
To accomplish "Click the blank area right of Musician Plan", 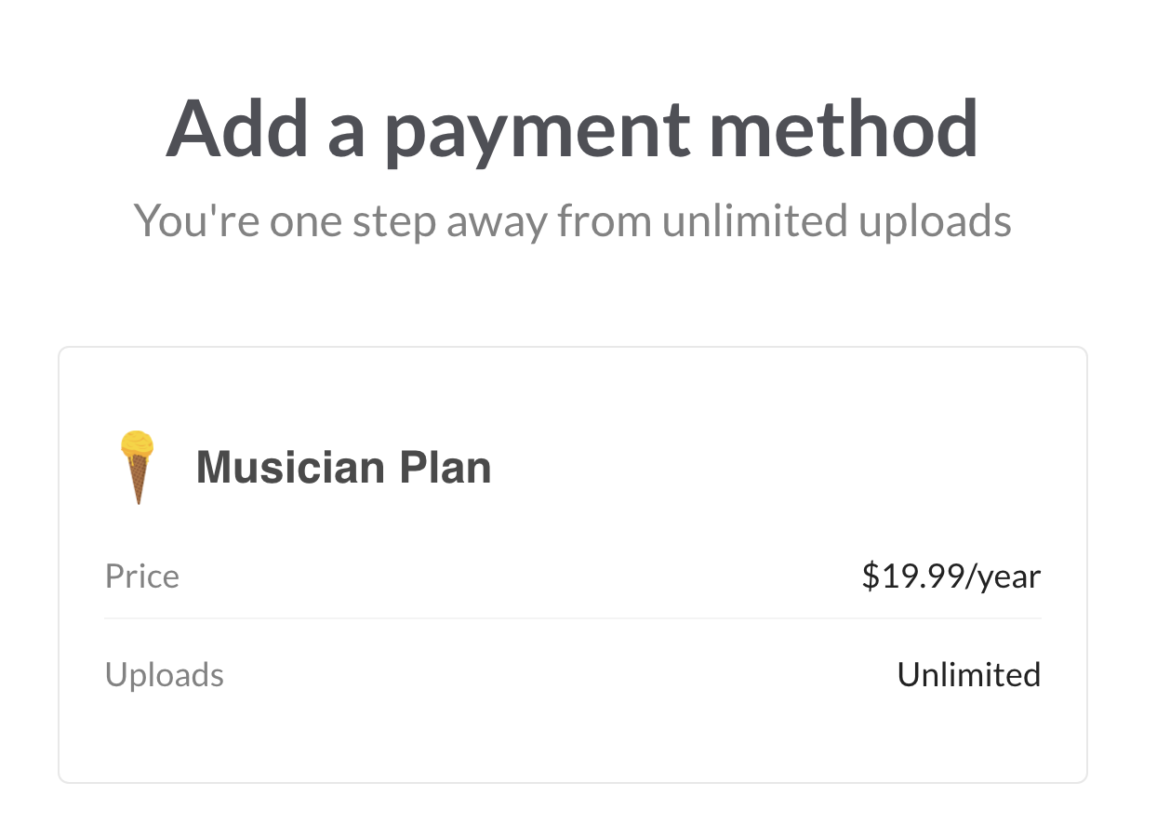I will 780,467.
